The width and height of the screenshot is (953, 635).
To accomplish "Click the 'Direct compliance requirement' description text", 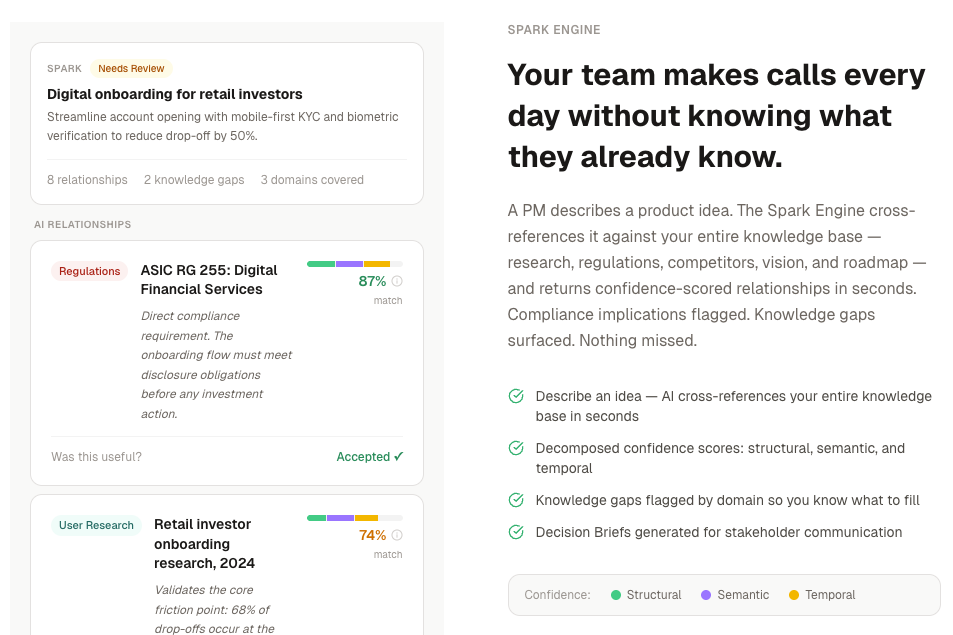I will 216,365.
